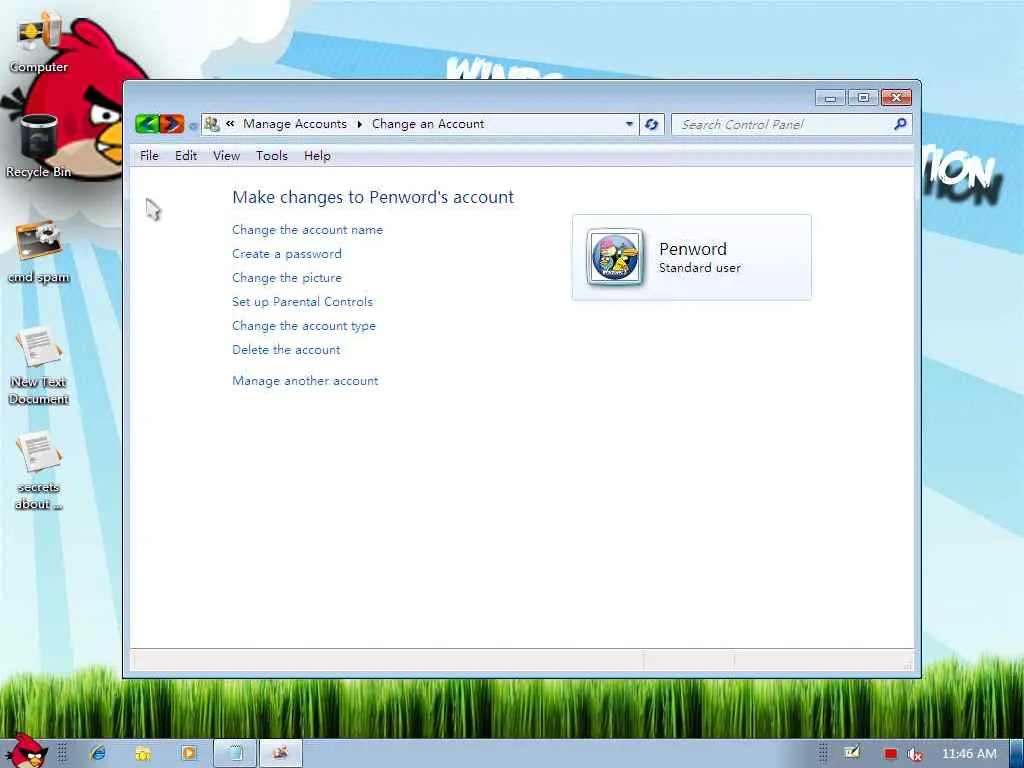1024x768 pixels.
Task: Open Windows Explorer folder in taskbar
Action: (x=143, y=754)
